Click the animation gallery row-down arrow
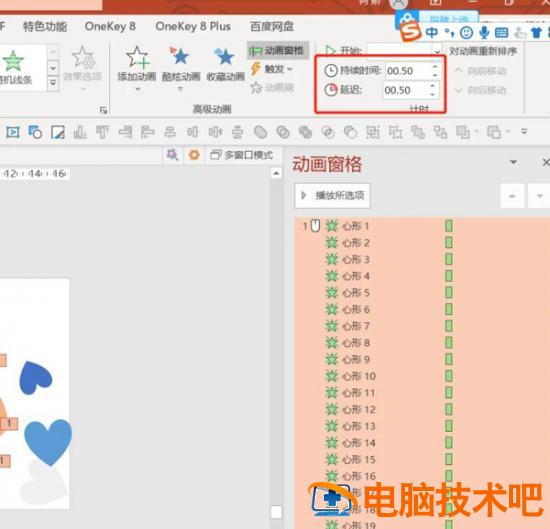The image size is (550, 529). [53, 68]
